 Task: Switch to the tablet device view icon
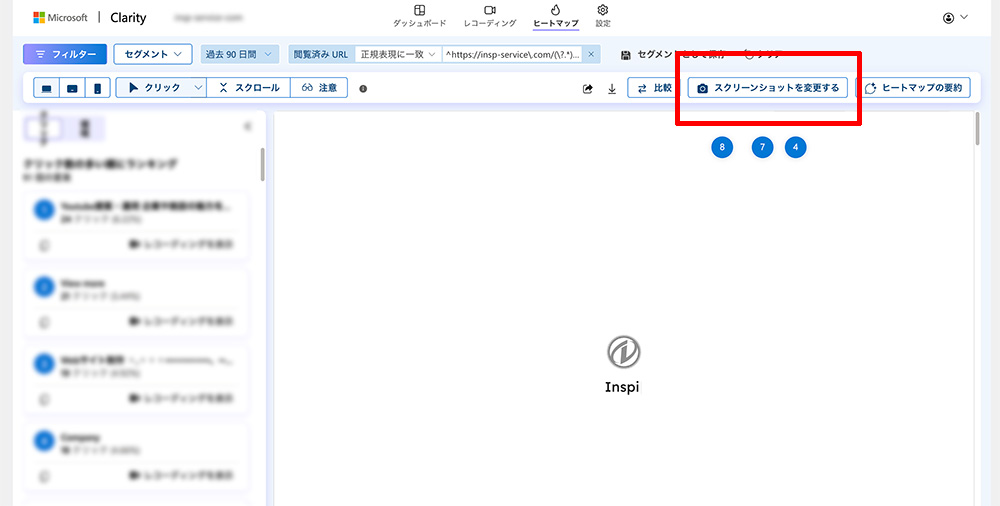coord(72,88)
